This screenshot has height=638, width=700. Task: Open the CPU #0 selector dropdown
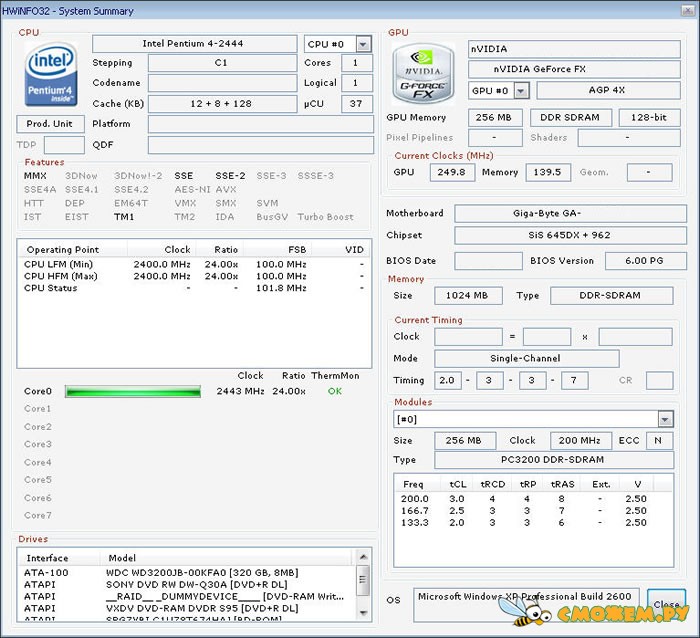pyautogui.click(x=363, y=44)
